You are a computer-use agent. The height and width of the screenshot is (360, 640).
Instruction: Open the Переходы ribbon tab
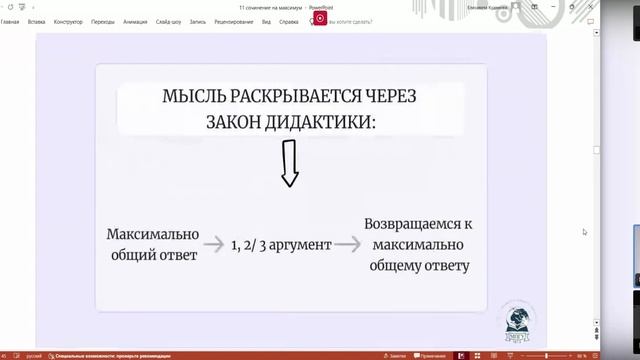pos(103,22)
